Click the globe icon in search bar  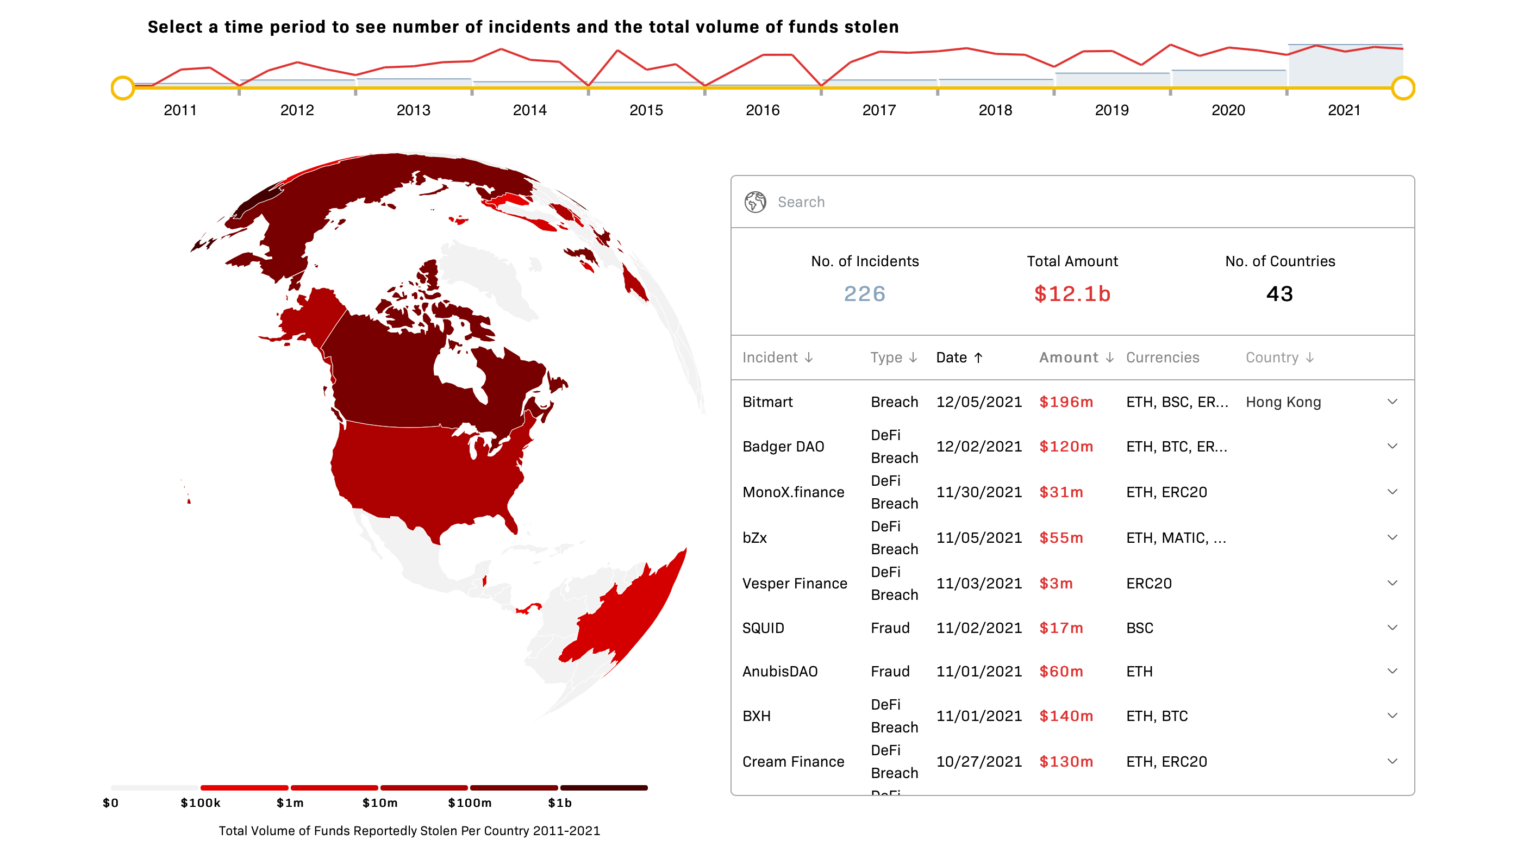point(755,202)
